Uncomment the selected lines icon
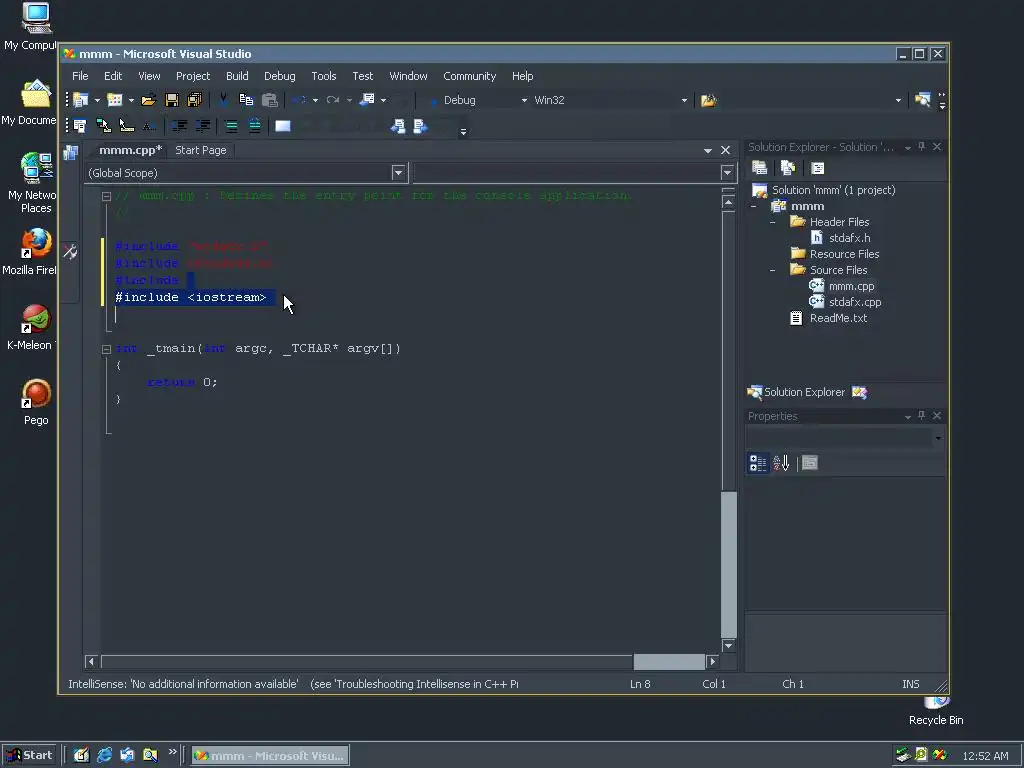 pos(255,125)
